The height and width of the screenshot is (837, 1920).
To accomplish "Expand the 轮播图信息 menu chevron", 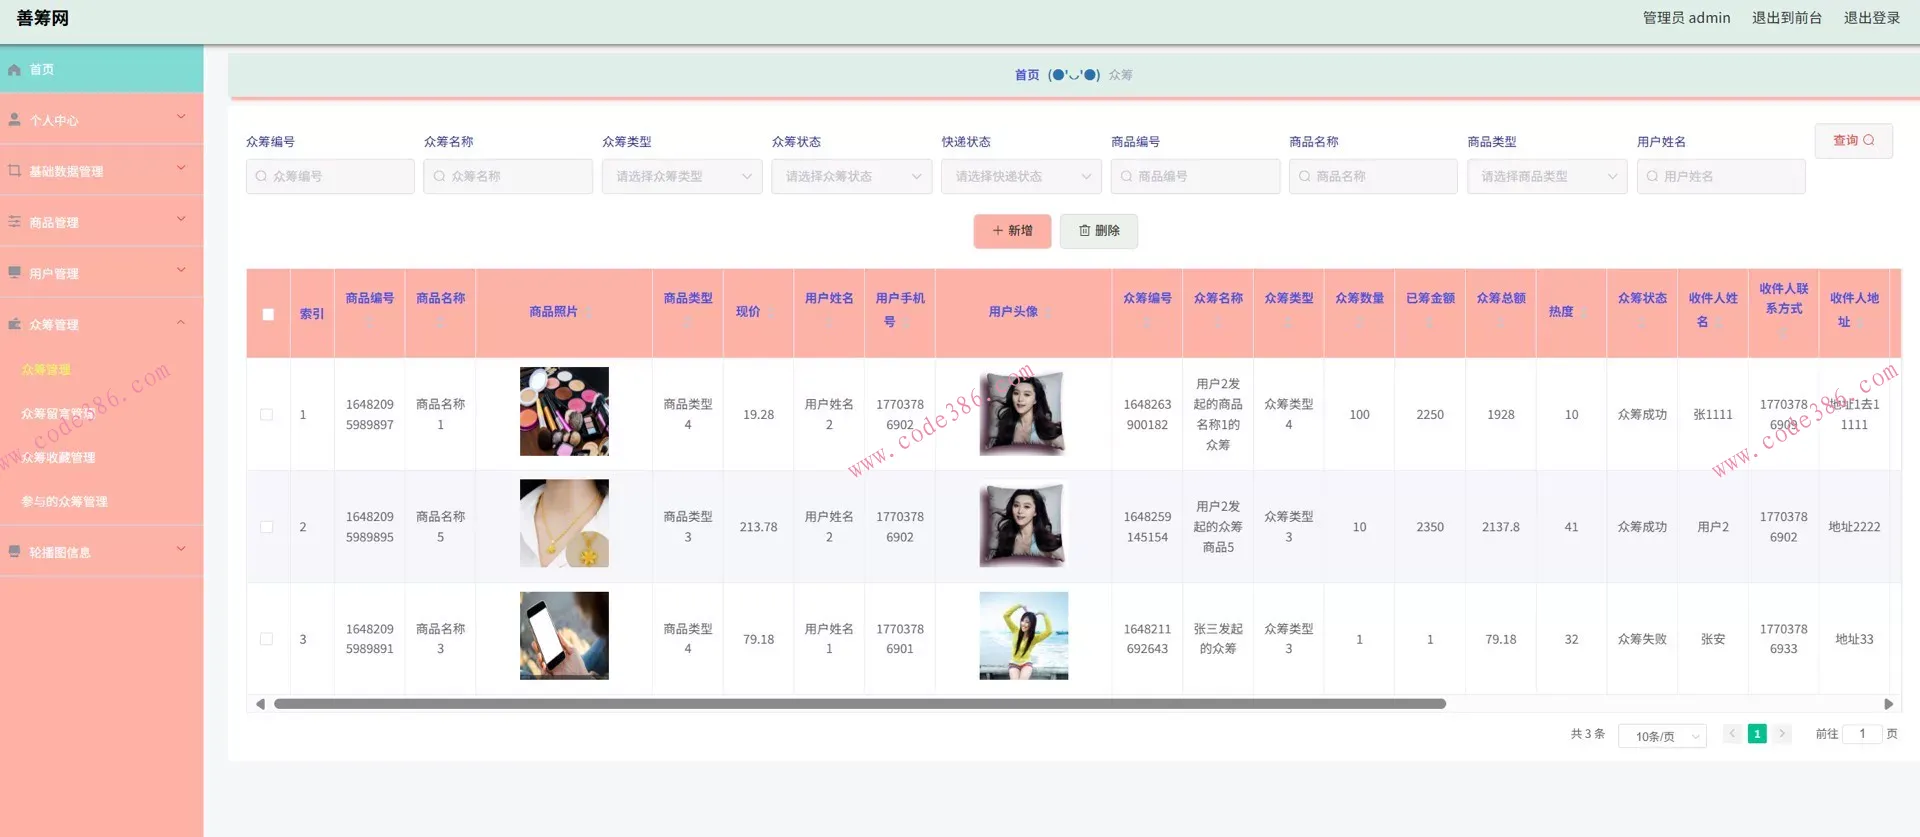I will tap(181, 549).
